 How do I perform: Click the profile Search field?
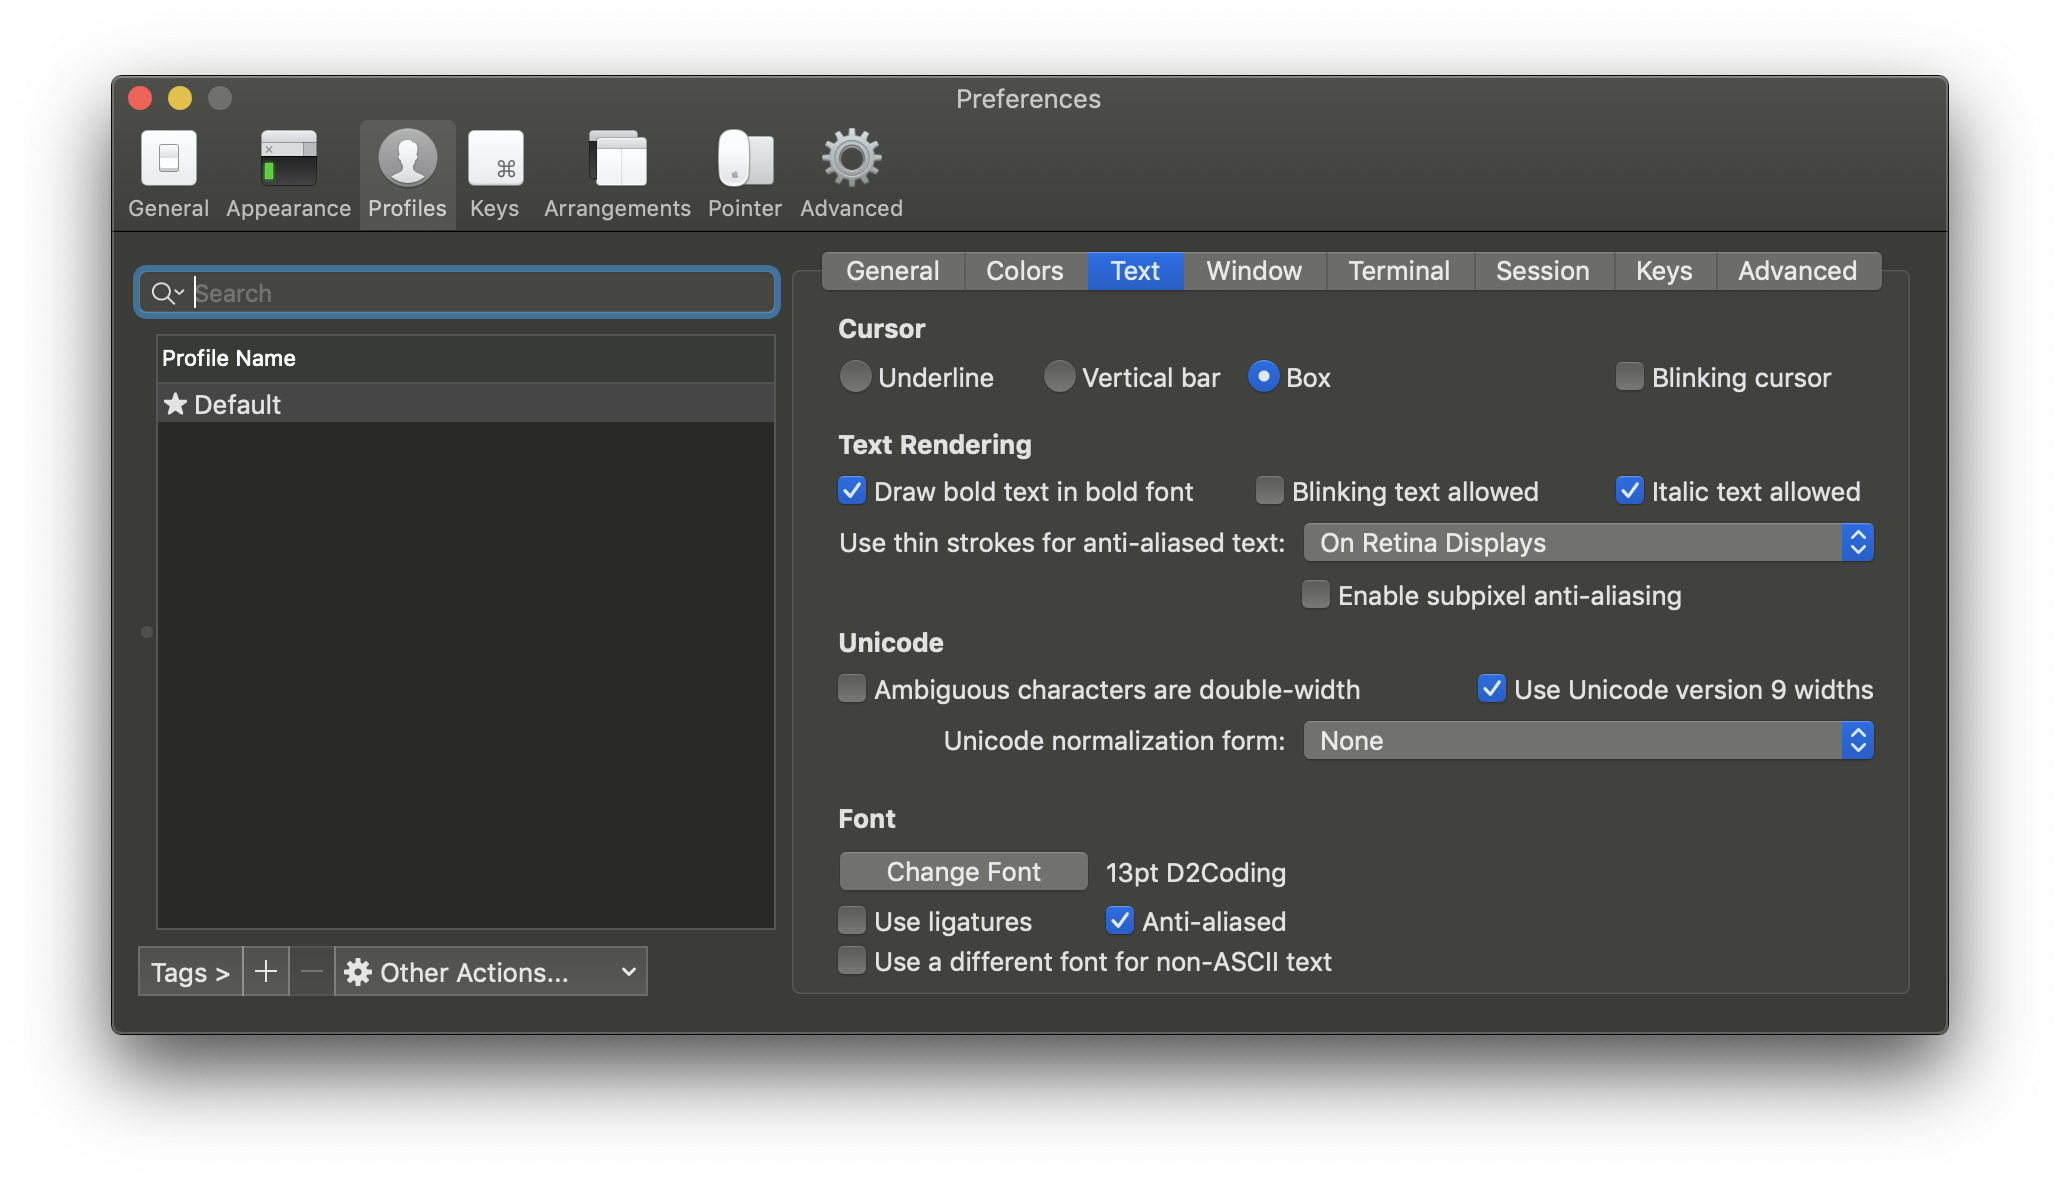480,293
